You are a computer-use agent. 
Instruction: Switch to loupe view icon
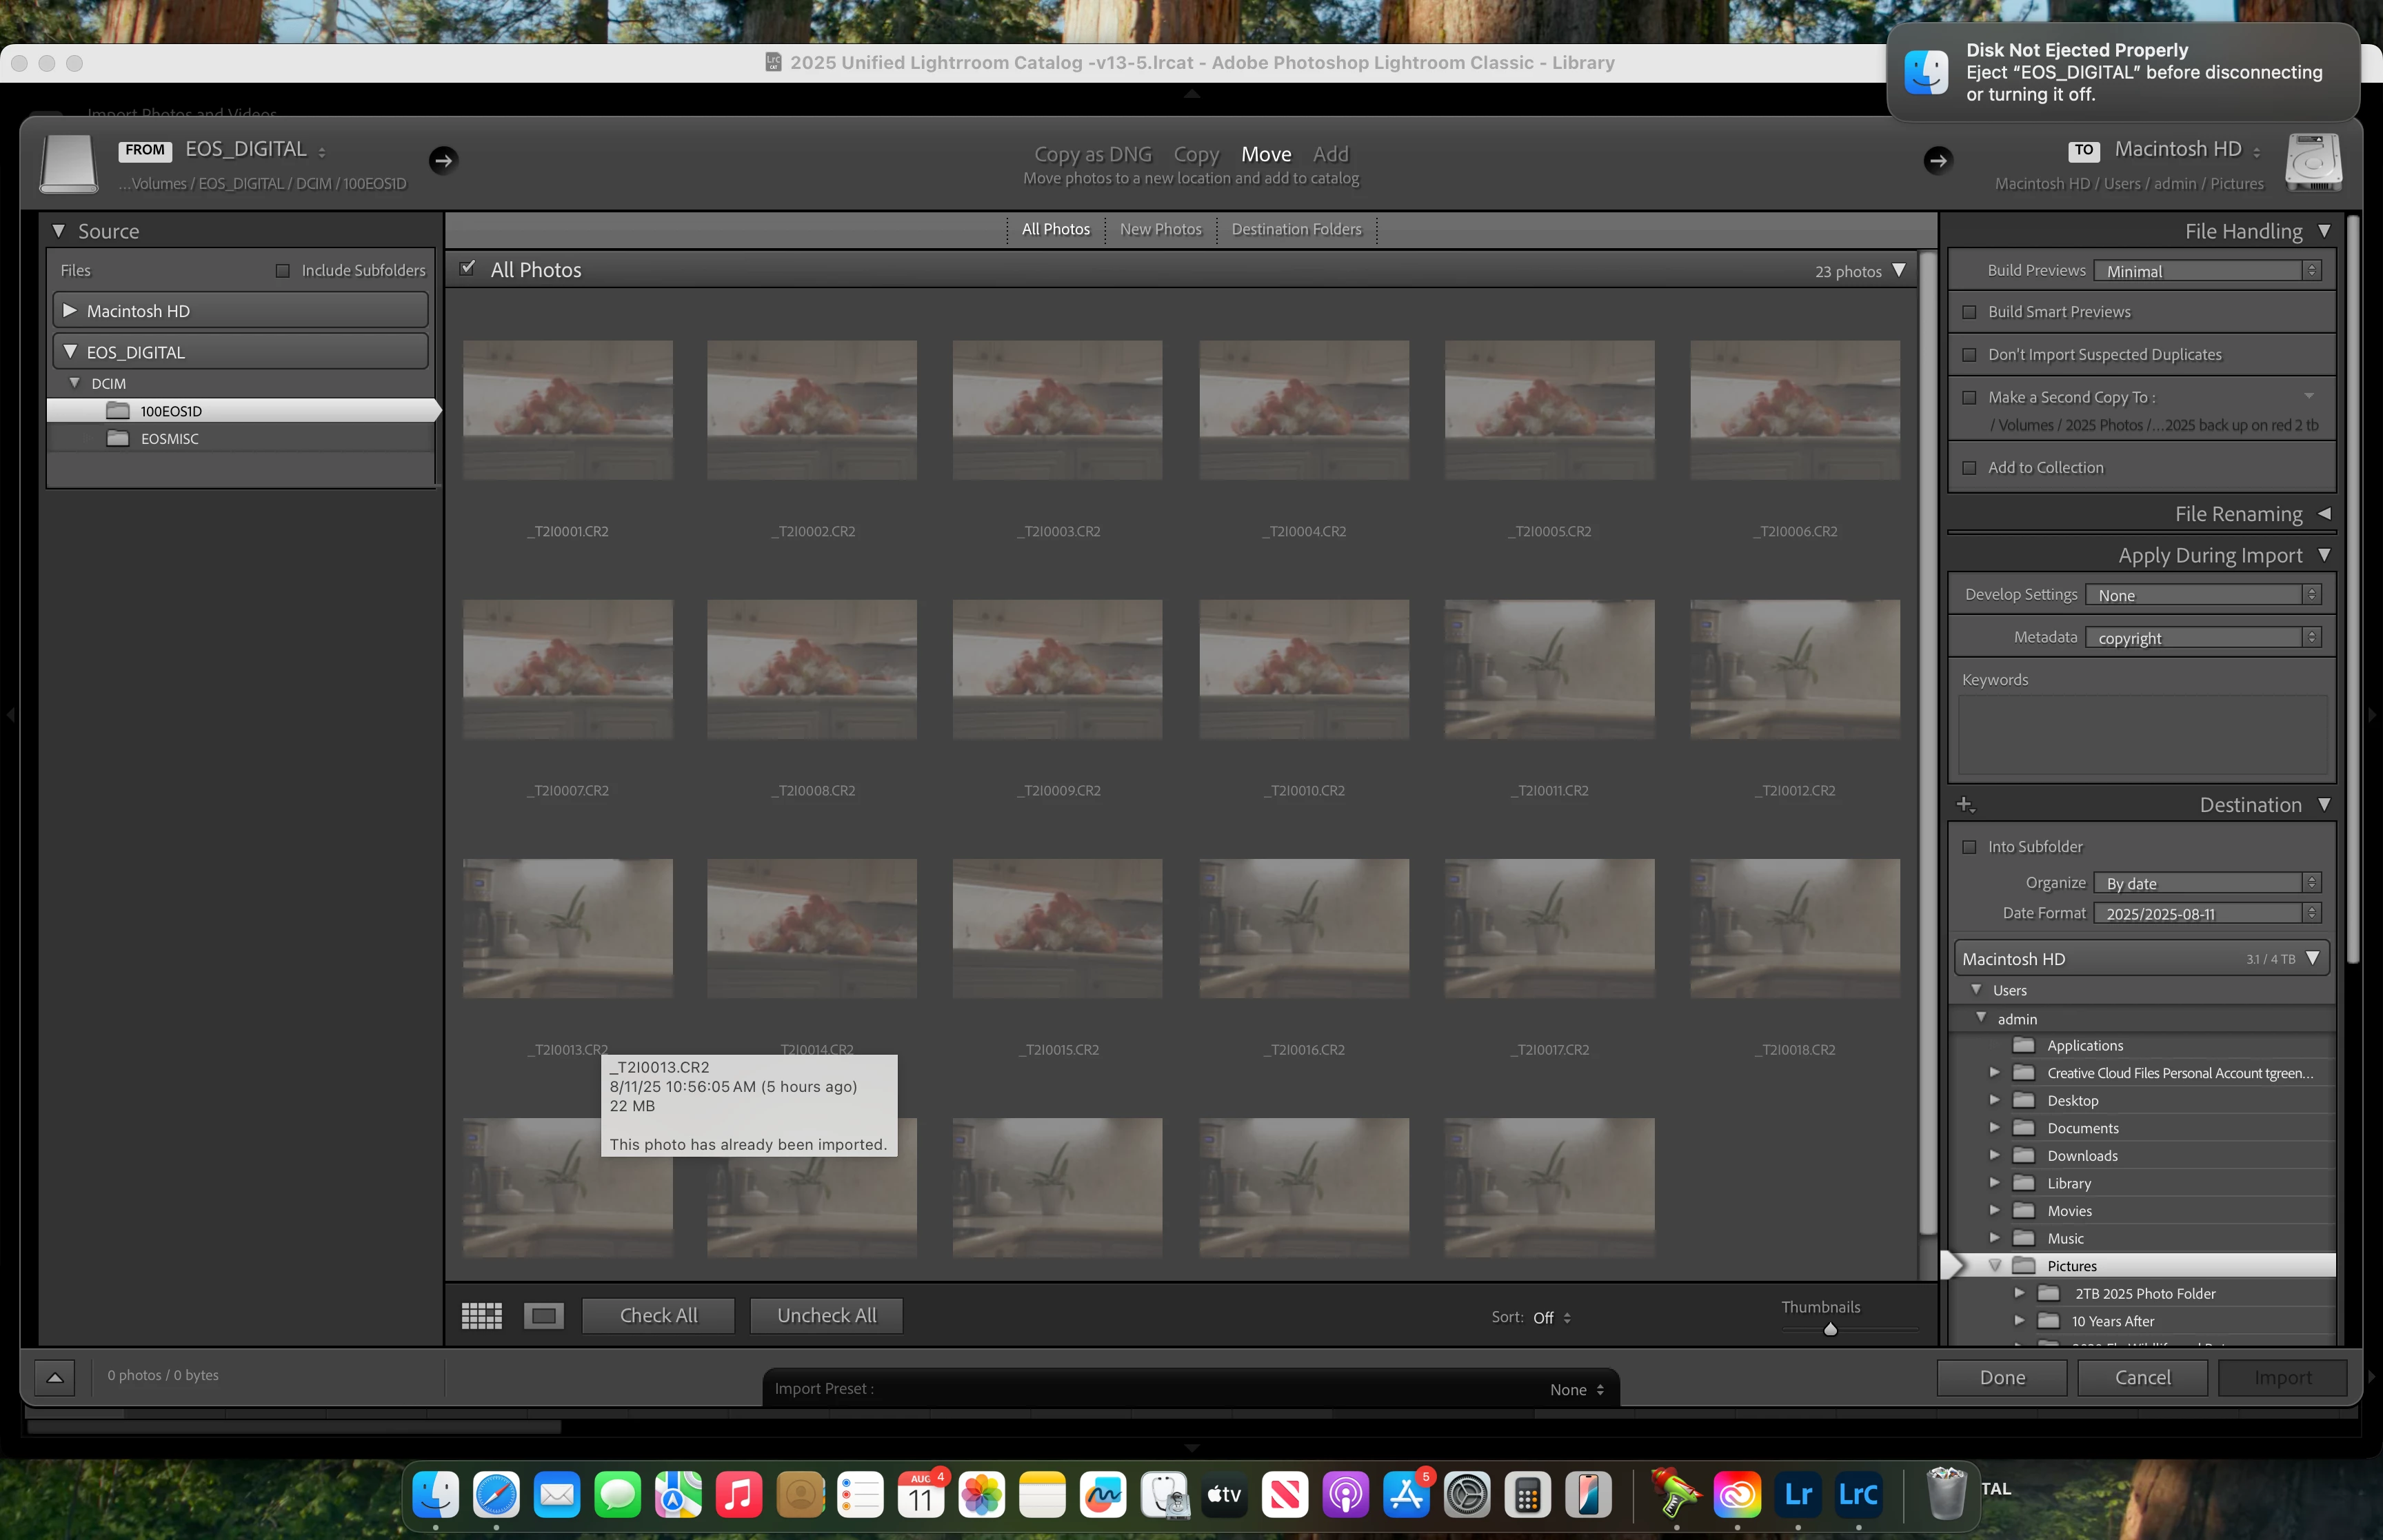click(544, 1316)
